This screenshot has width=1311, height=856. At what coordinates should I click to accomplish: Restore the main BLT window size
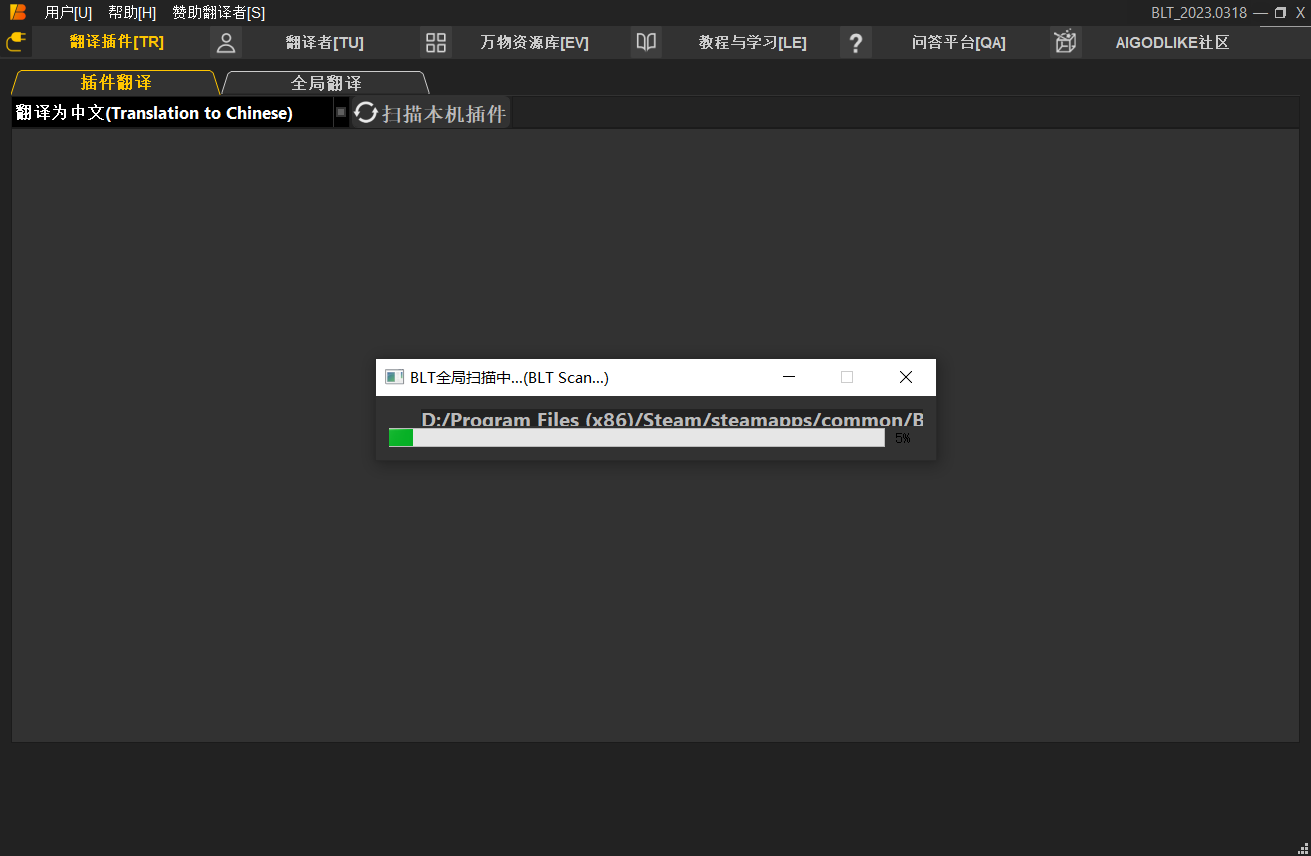1280,13
